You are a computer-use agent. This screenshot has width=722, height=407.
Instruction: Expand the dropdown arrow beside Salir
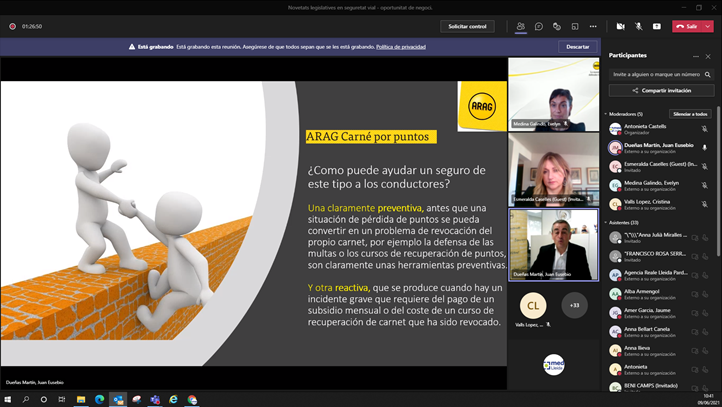pyautogui.click(x=708, y=26)
